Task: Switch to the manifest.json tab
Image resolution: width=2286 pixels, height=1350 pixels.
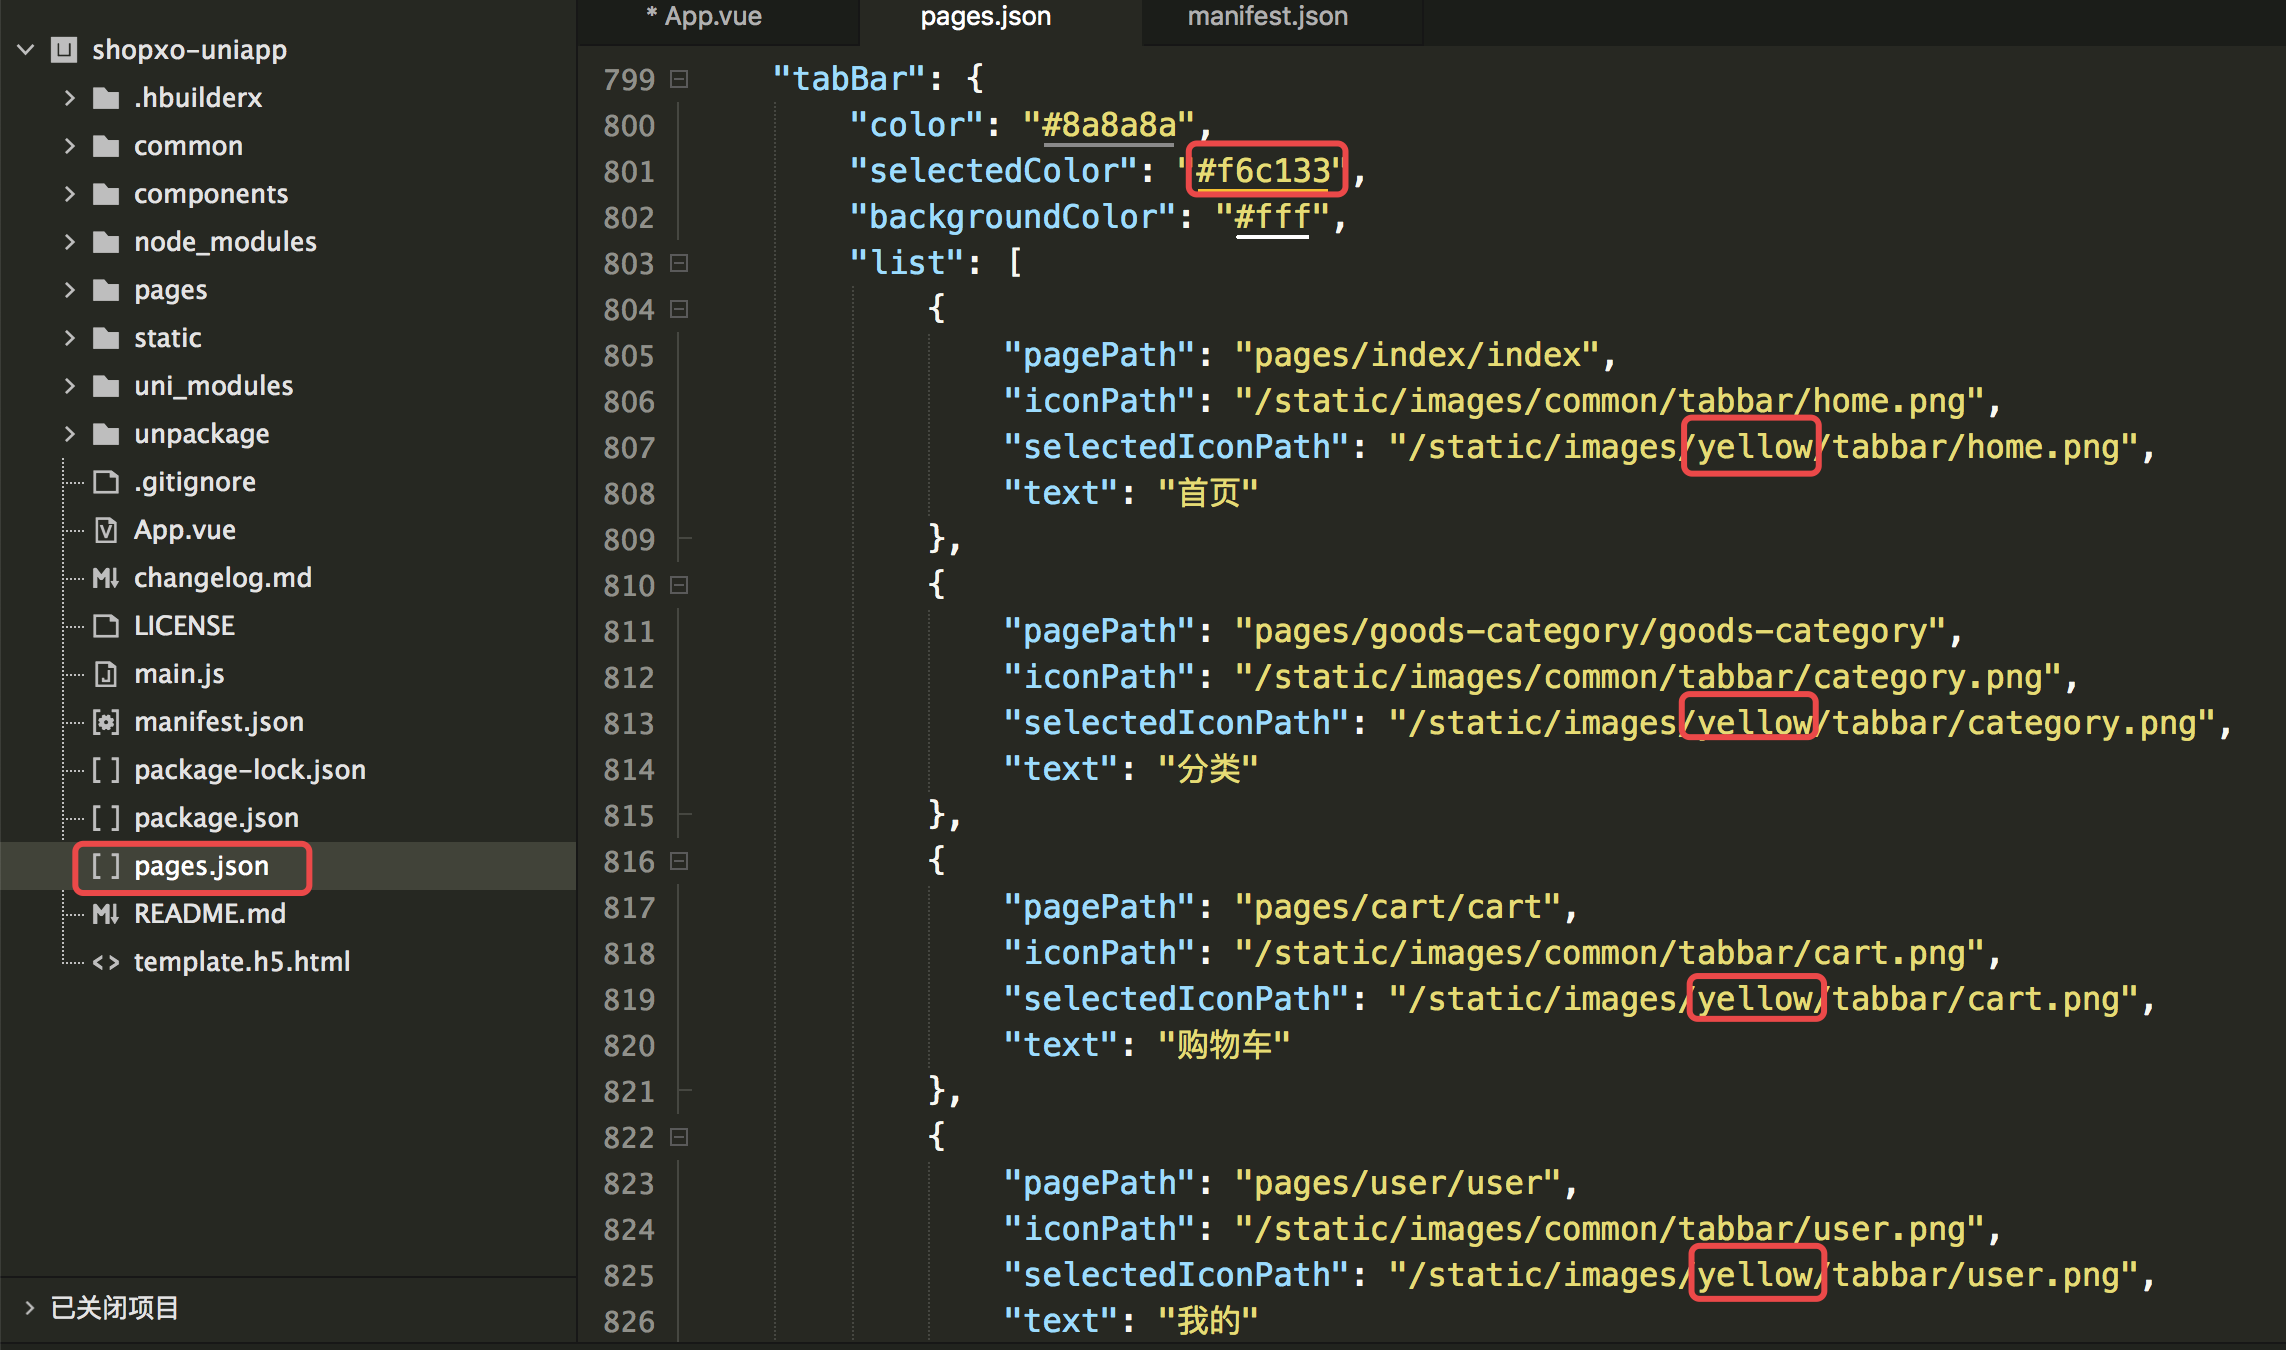Action: click(1267, 17)
